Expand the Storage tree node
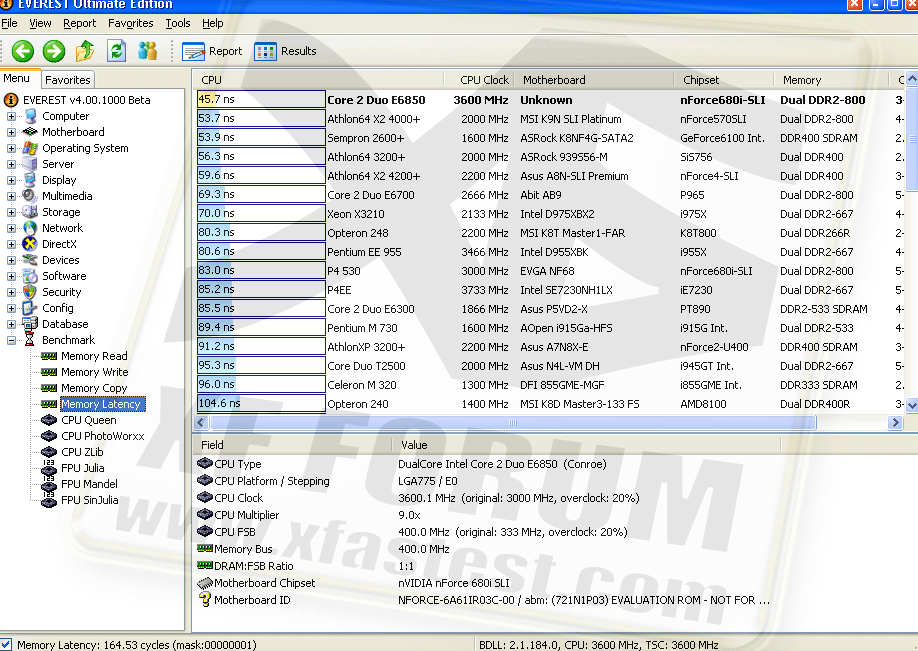 pos(11,213)
